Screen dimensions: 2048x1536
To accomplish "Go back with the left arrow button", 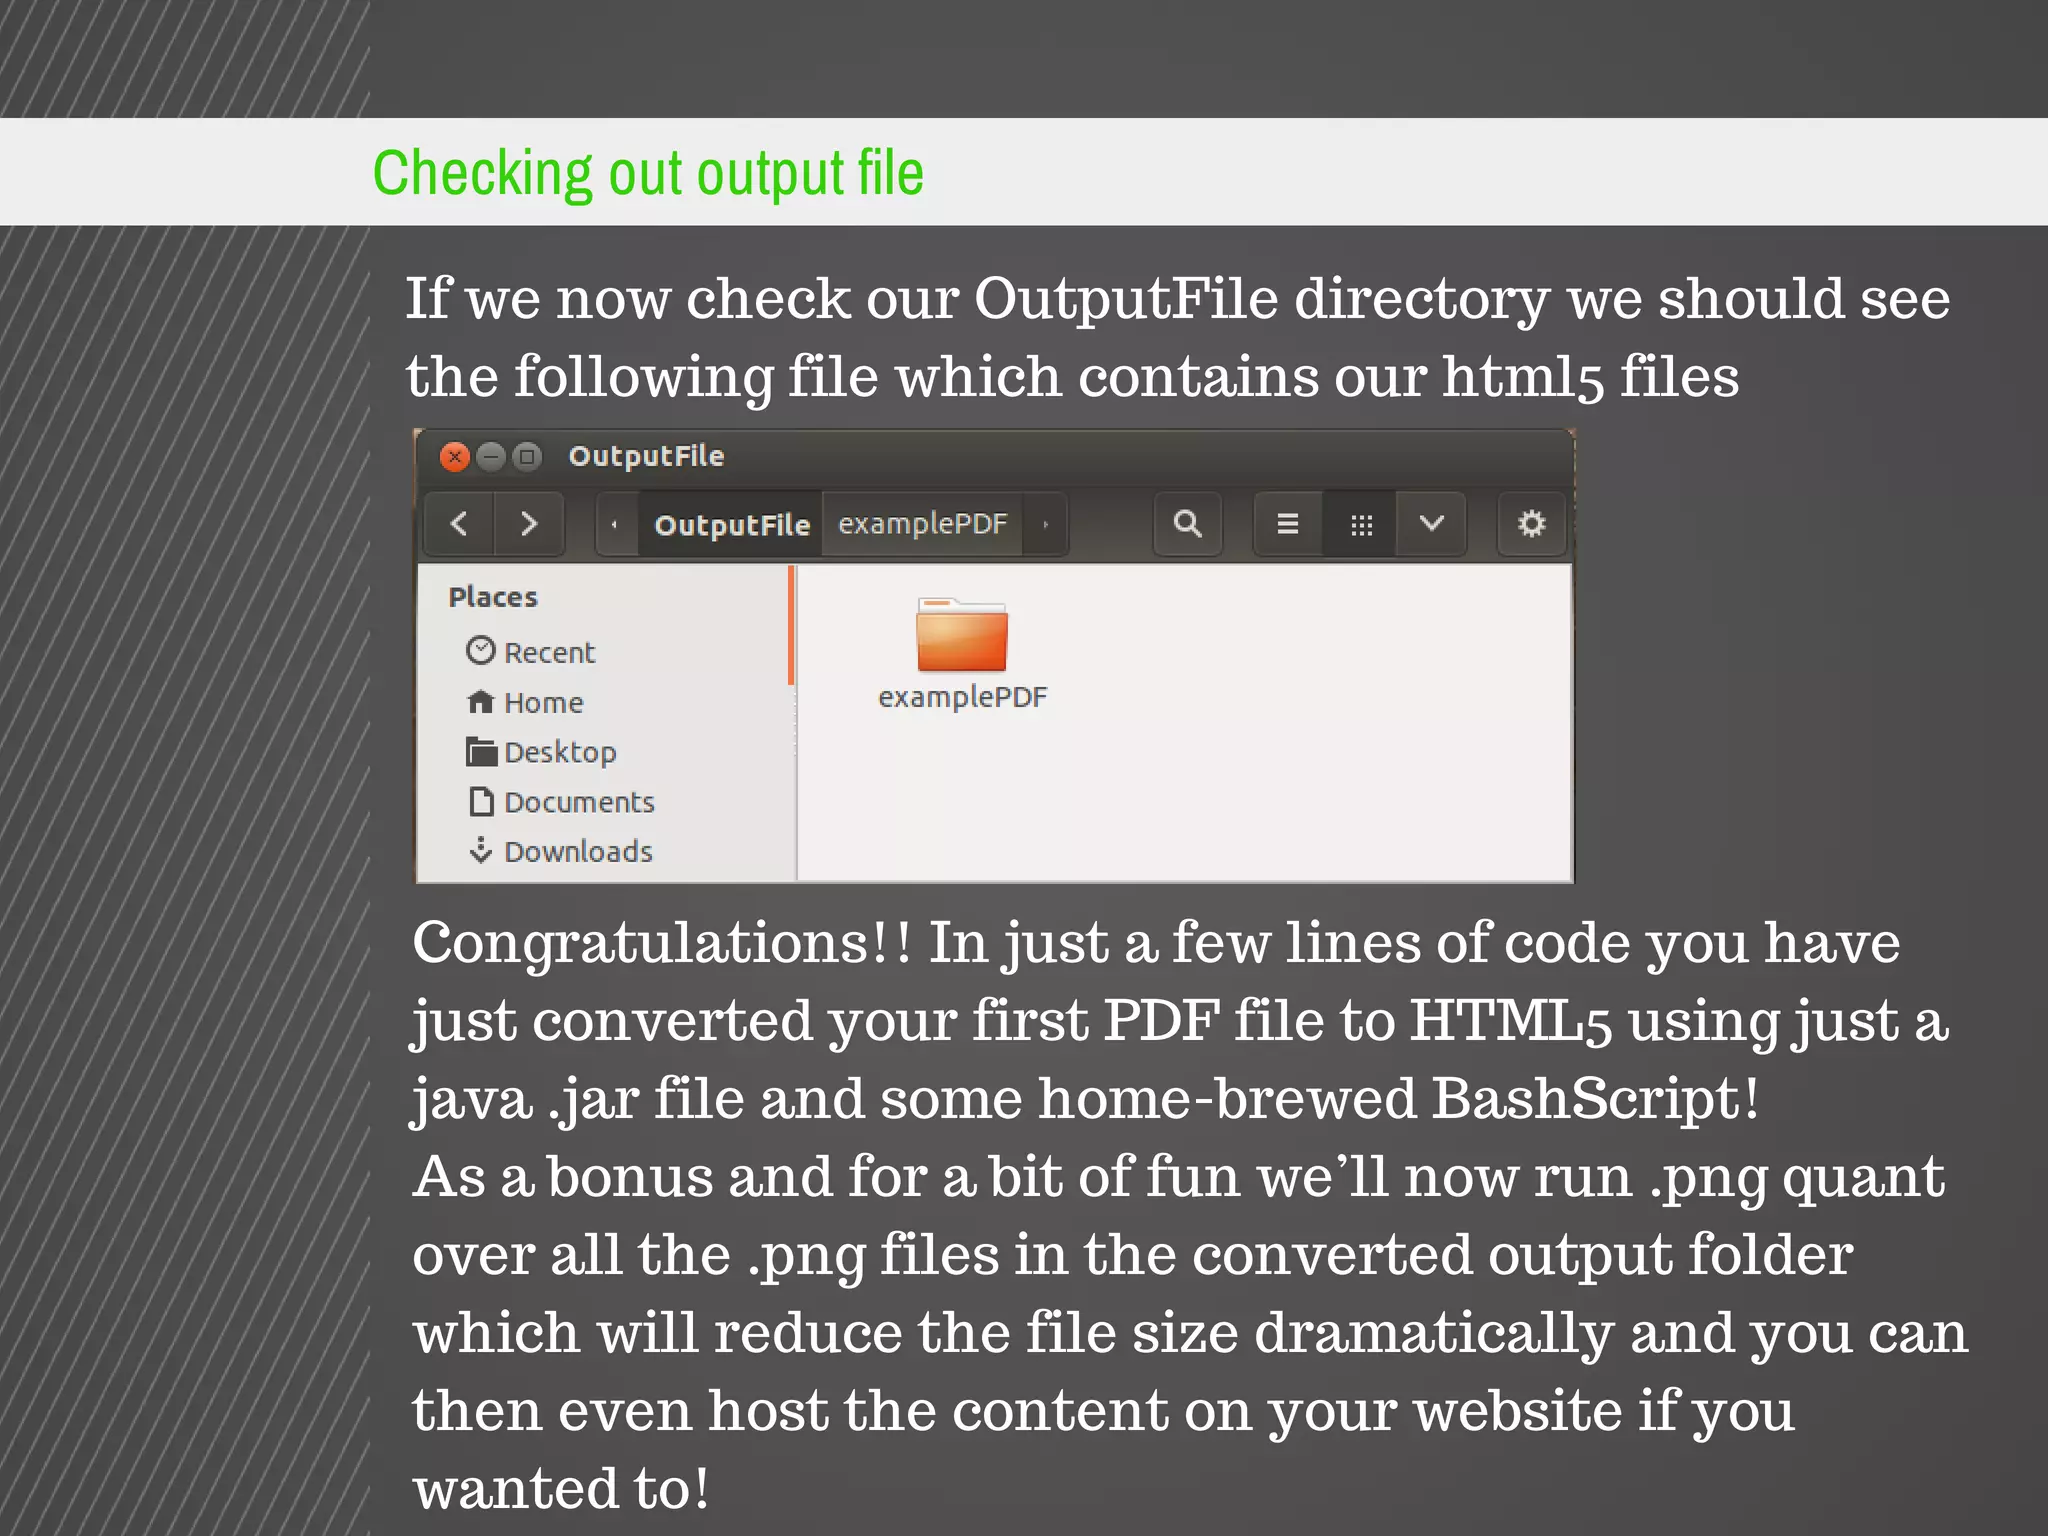I will point(460,523).
